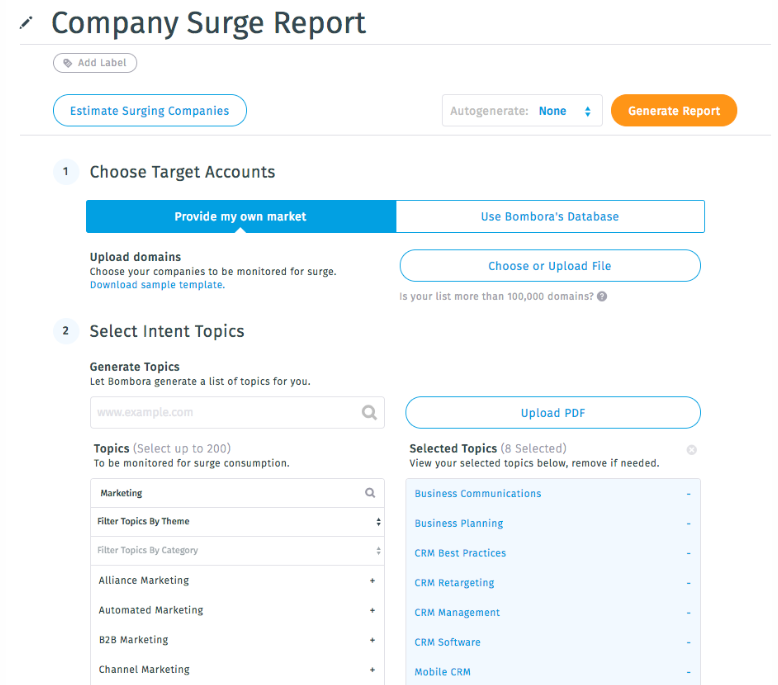Viewport: 778px width, 685px height.
Task: Remove CRM Software from selected topics
Action: [x=688, y=643]
